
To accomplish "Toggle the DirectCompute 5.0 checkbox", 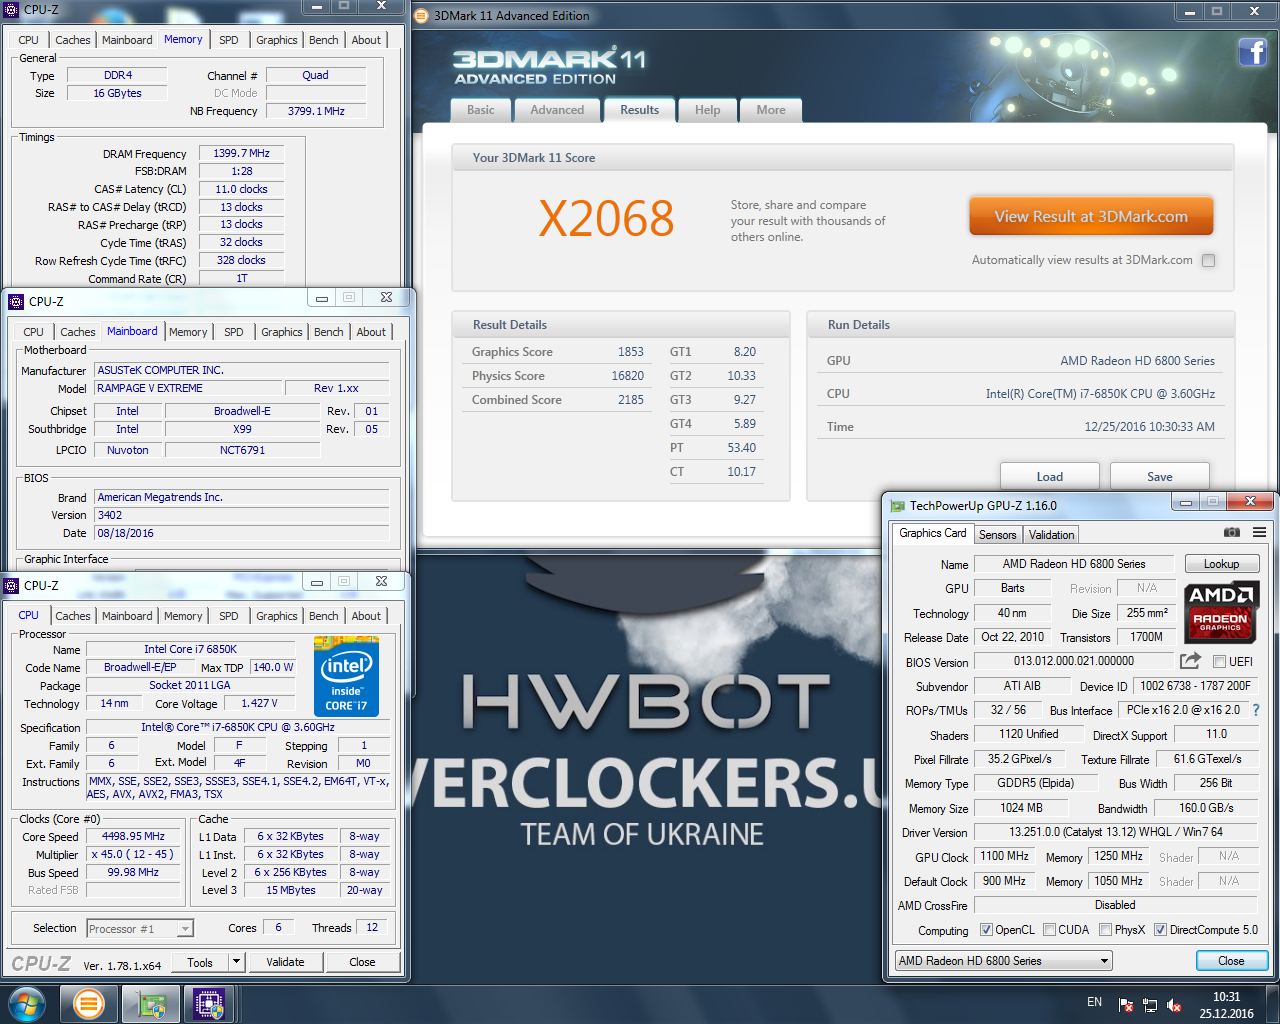I will (x=1160, y=930).
